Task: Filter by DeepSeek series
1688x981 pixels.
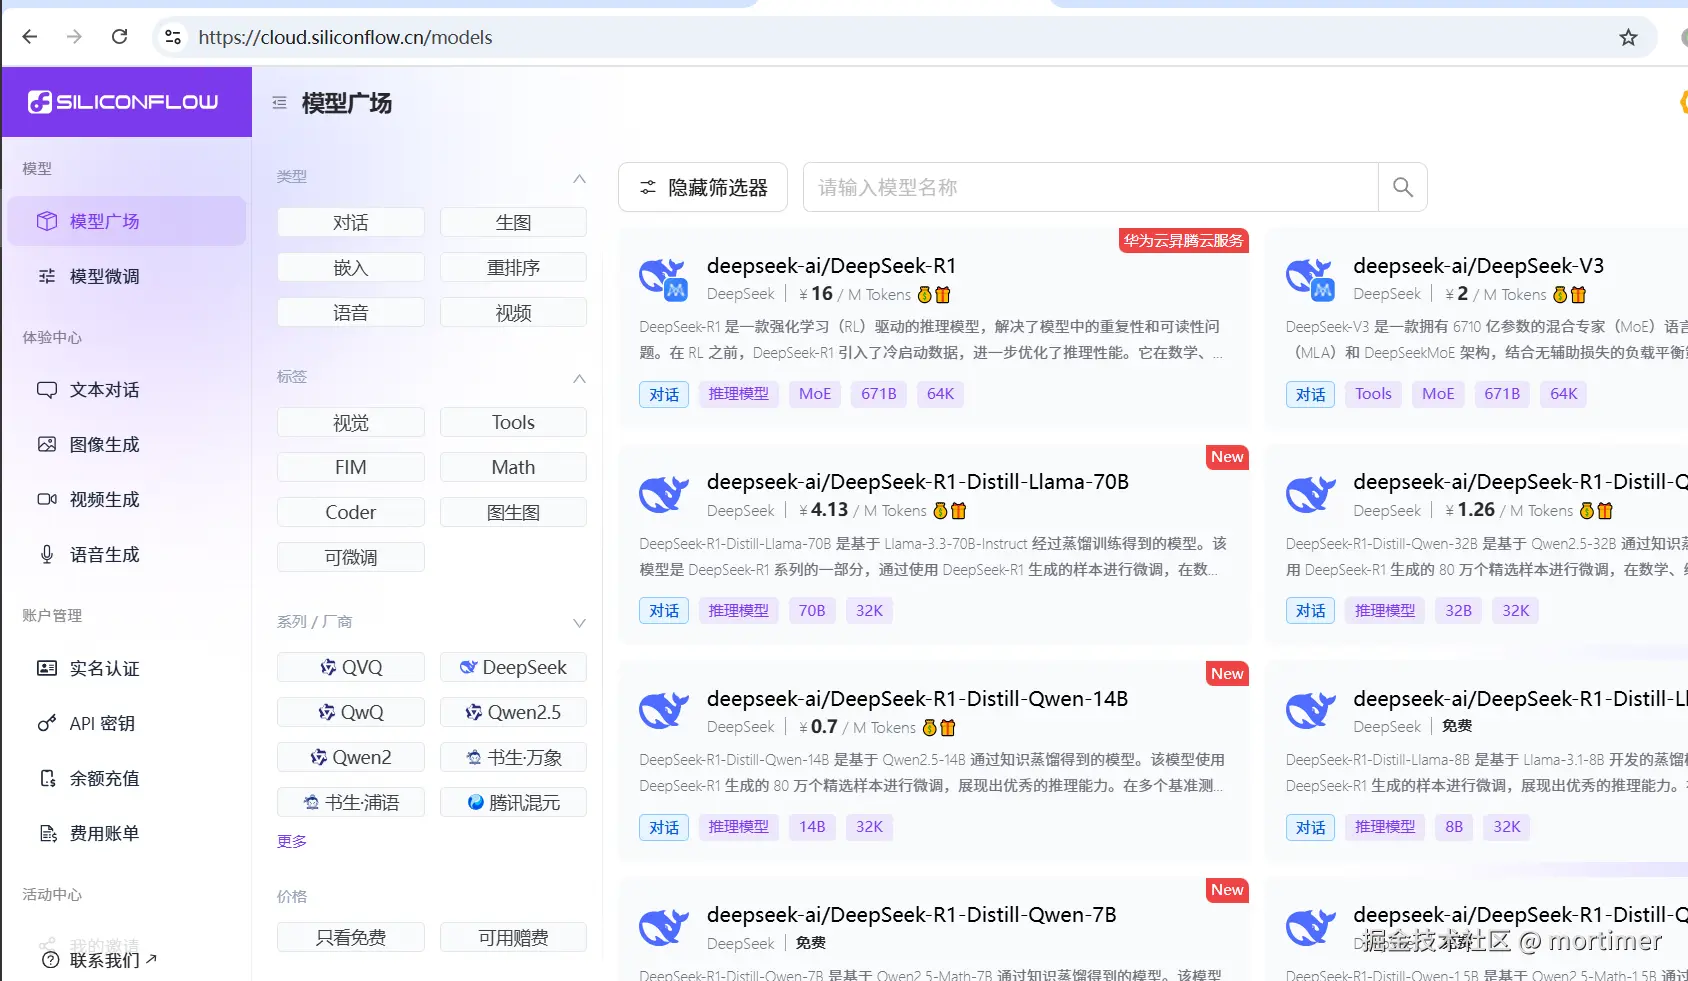Action: pos(513,667)
